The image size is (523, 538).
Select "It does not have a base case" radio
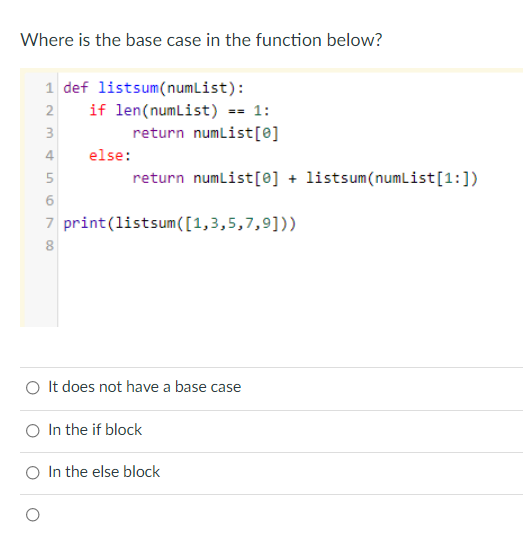point(33,388)
